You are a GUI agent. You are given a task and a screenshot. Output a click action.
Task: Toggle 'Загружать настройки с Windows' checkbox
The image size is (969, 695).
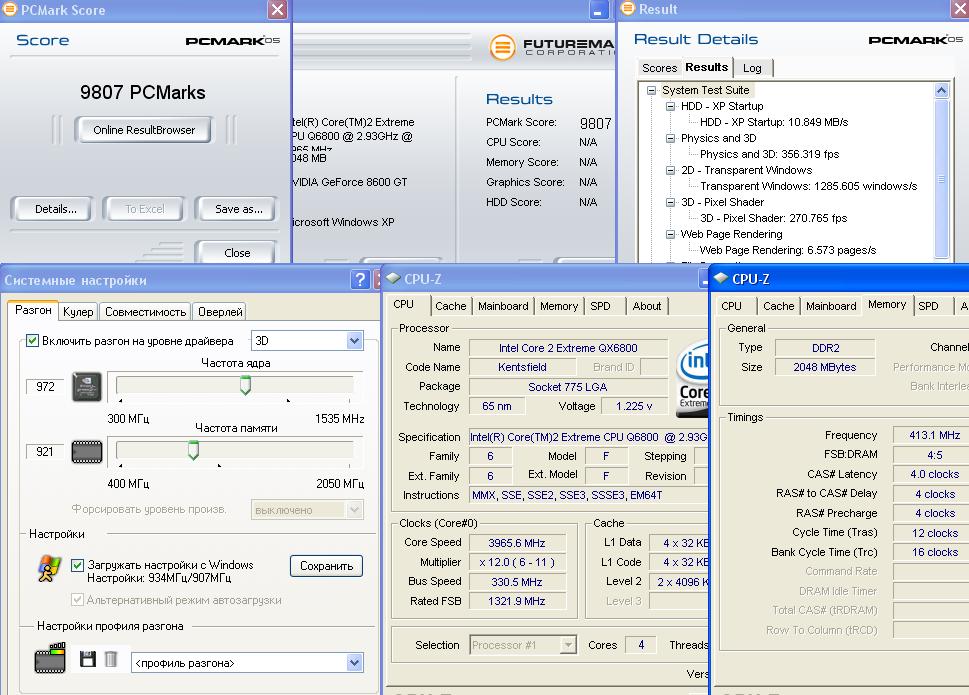(77, 565)
